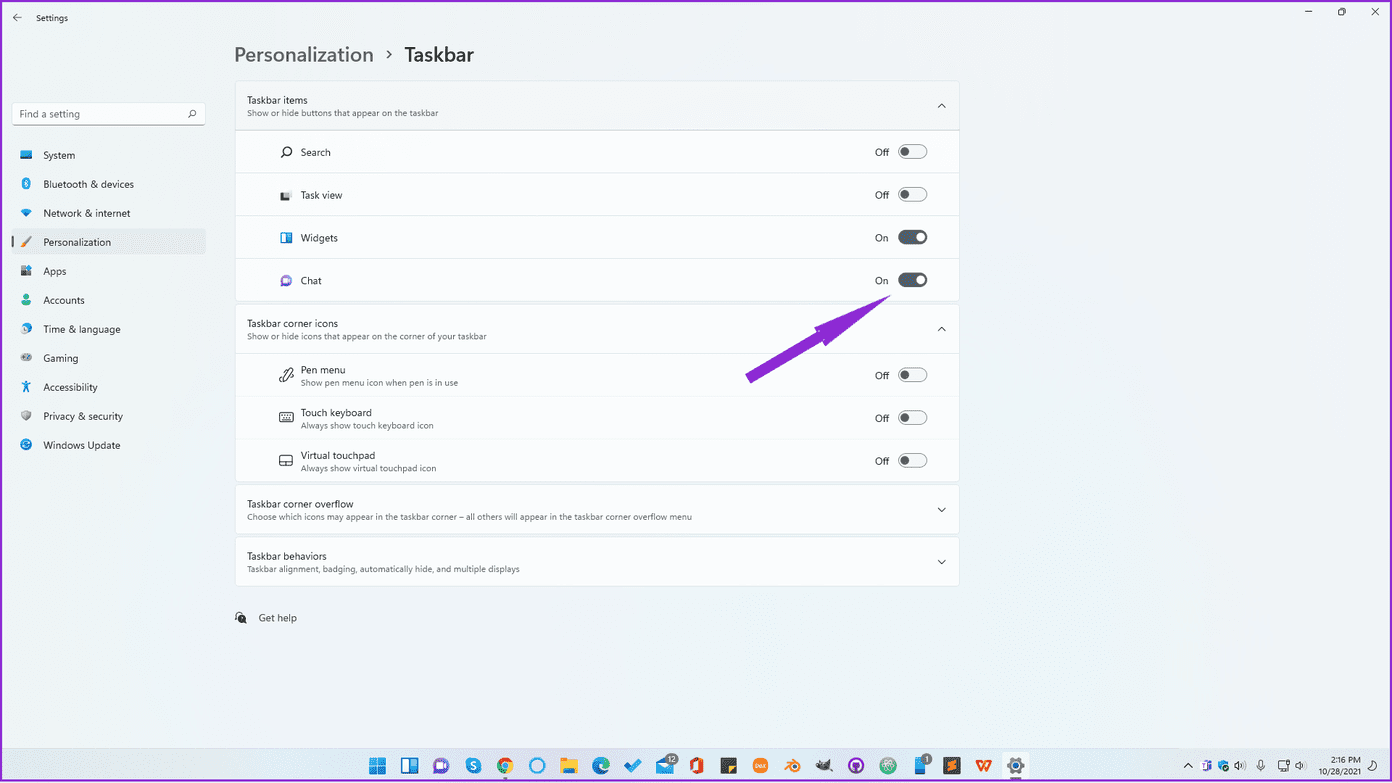Select Personalization in the sidebar

click(108, 242)
